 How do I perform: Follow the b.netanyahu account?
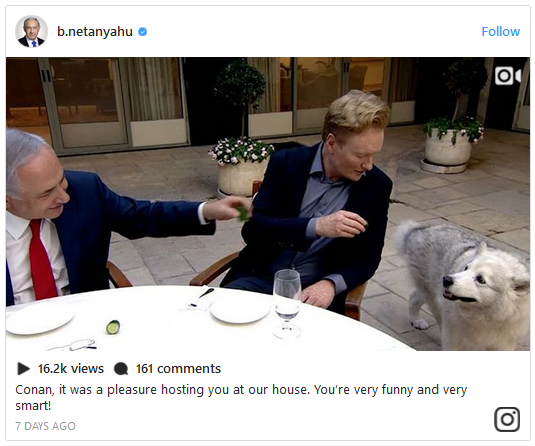click(x=501, y=32)
